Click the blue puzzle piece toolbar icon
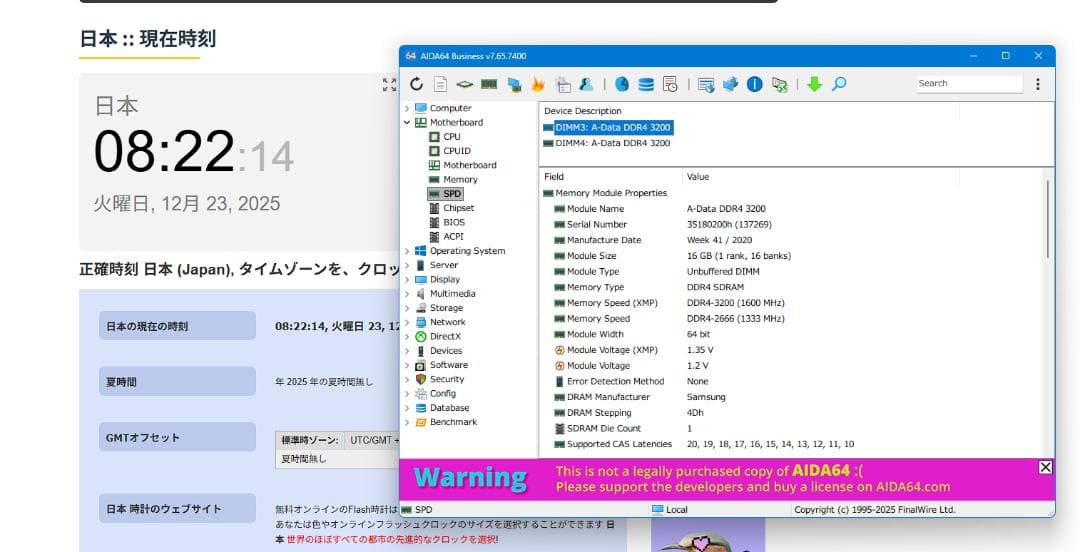The width and height of the screenshot is (1080, 552). (730, 84)
